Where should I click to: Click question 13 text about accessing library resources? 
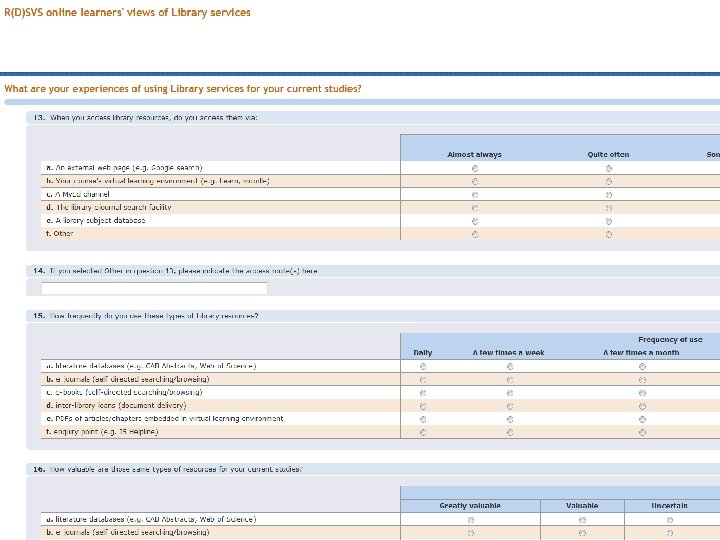153,118
